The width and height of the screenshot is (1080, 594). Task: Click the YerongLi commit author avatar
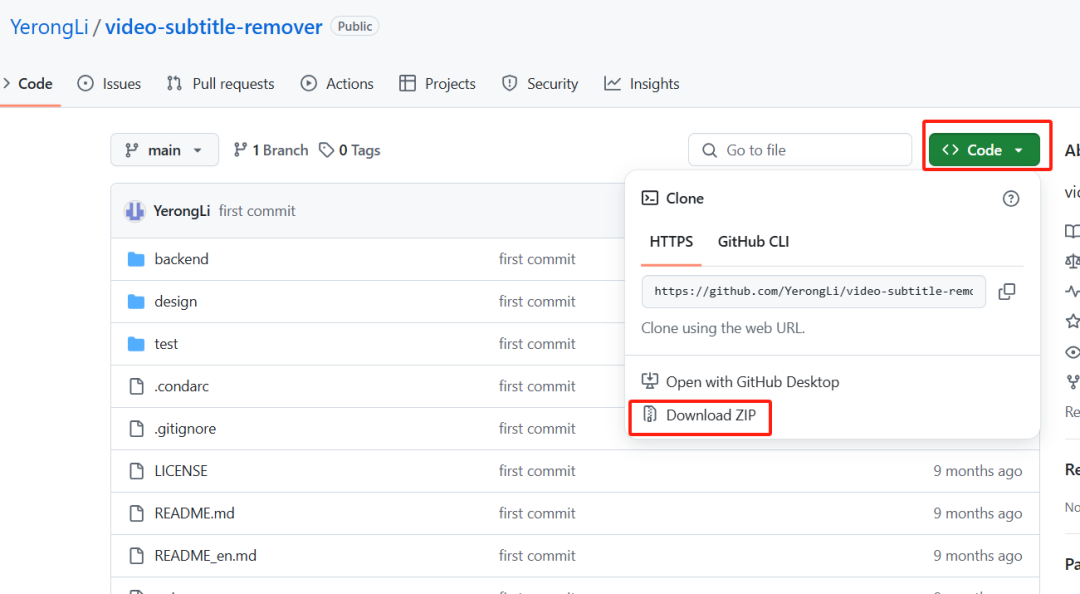tap(134, 211)
